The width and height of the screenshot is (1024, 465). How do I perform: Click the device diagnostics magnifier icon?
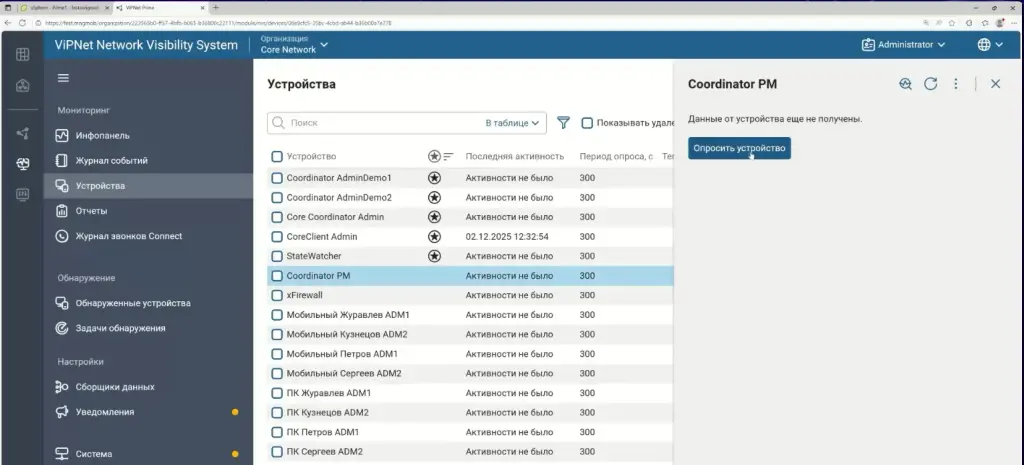905,84
